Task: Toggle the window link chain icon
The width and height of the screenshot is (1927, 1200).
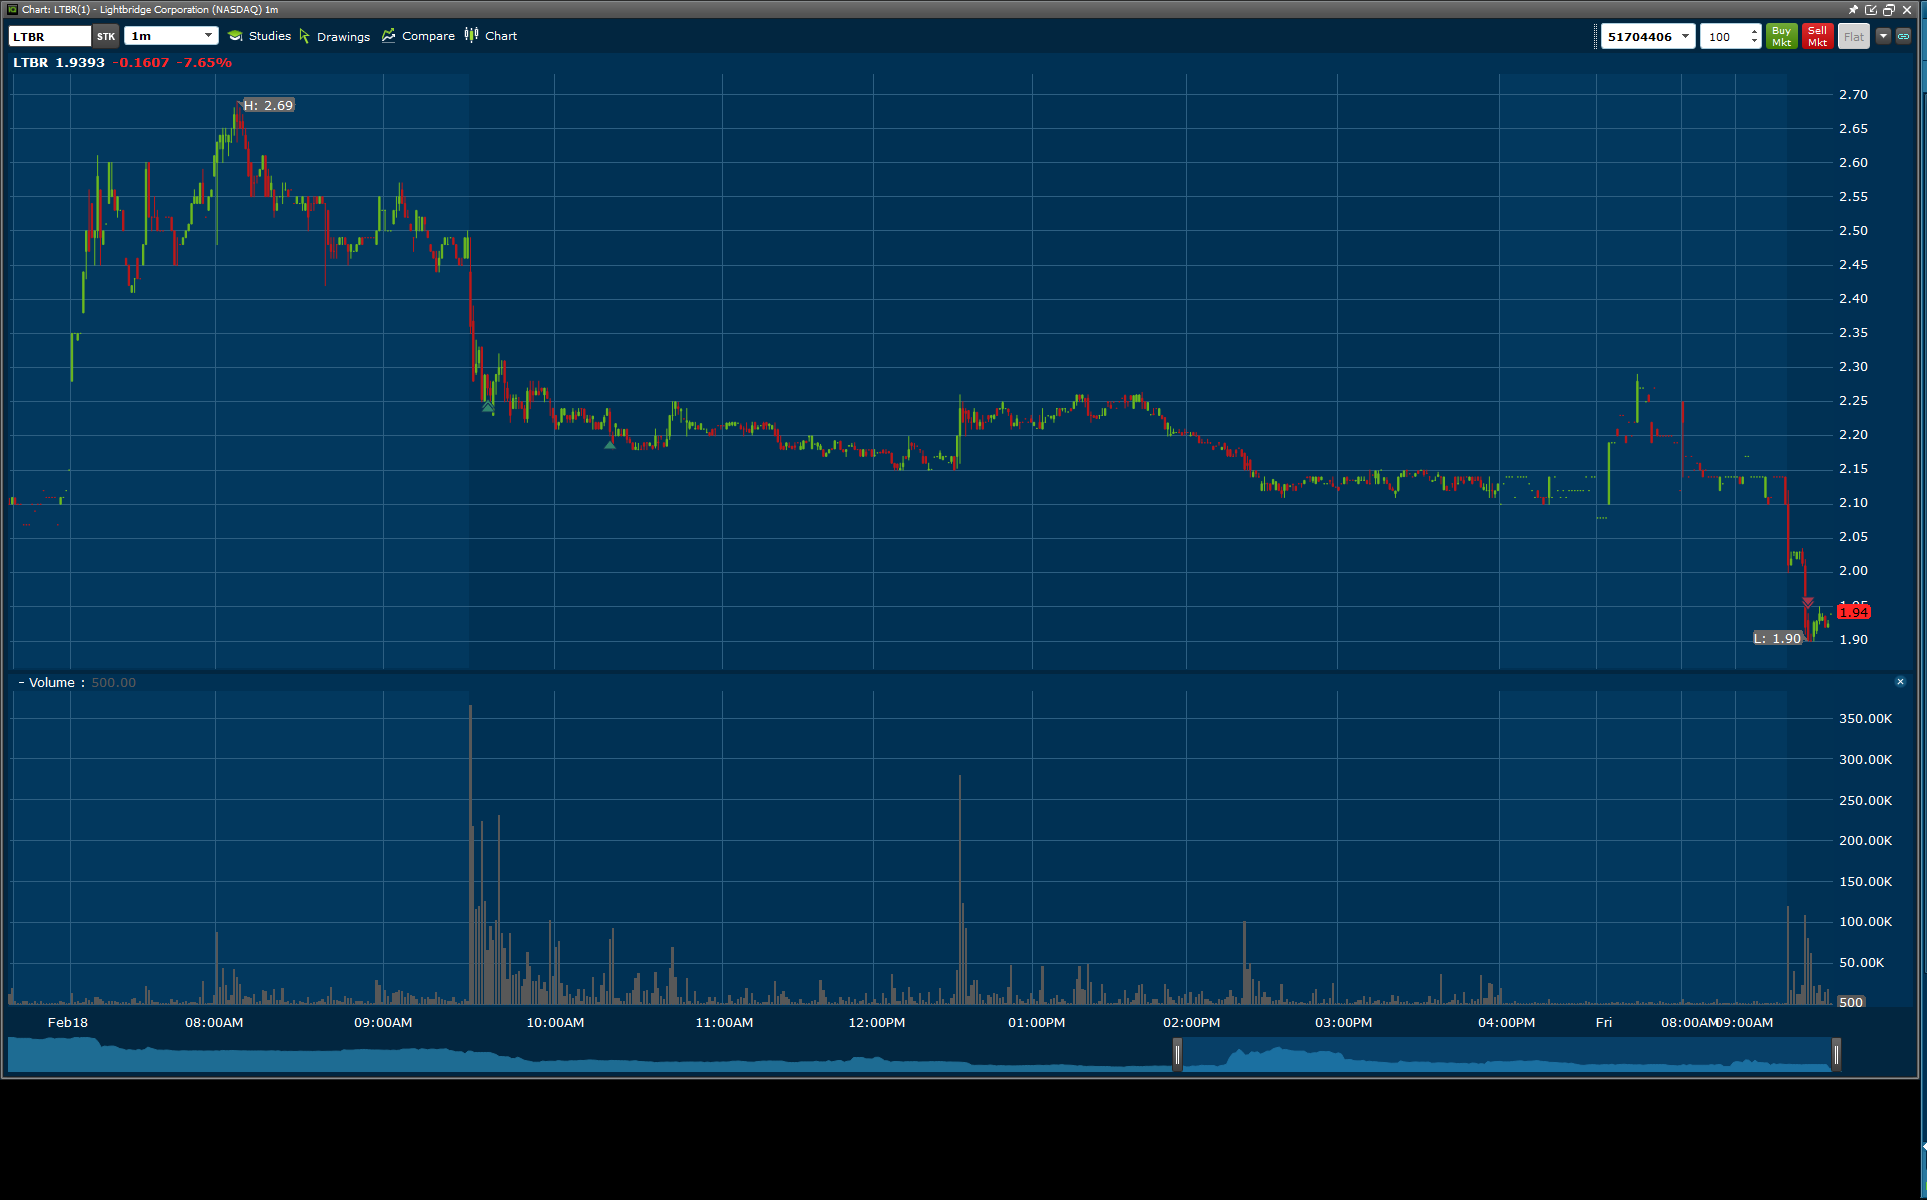Action: [x=1903, y=36]
